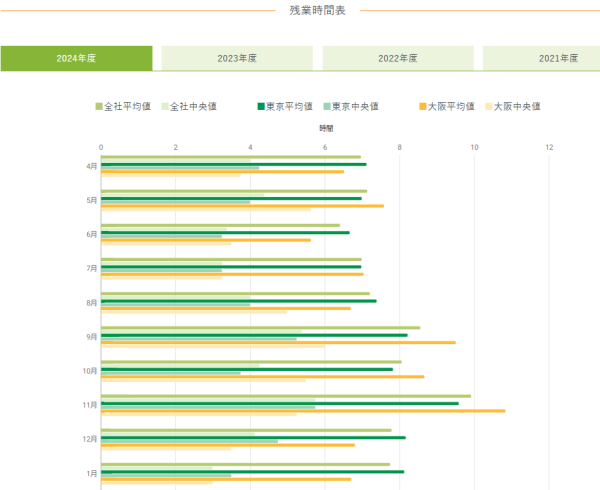Click the 全社平均値 legend swatch
Image resolution: width=600 pixels, height=490 pixels.
[x=99, y=106]
